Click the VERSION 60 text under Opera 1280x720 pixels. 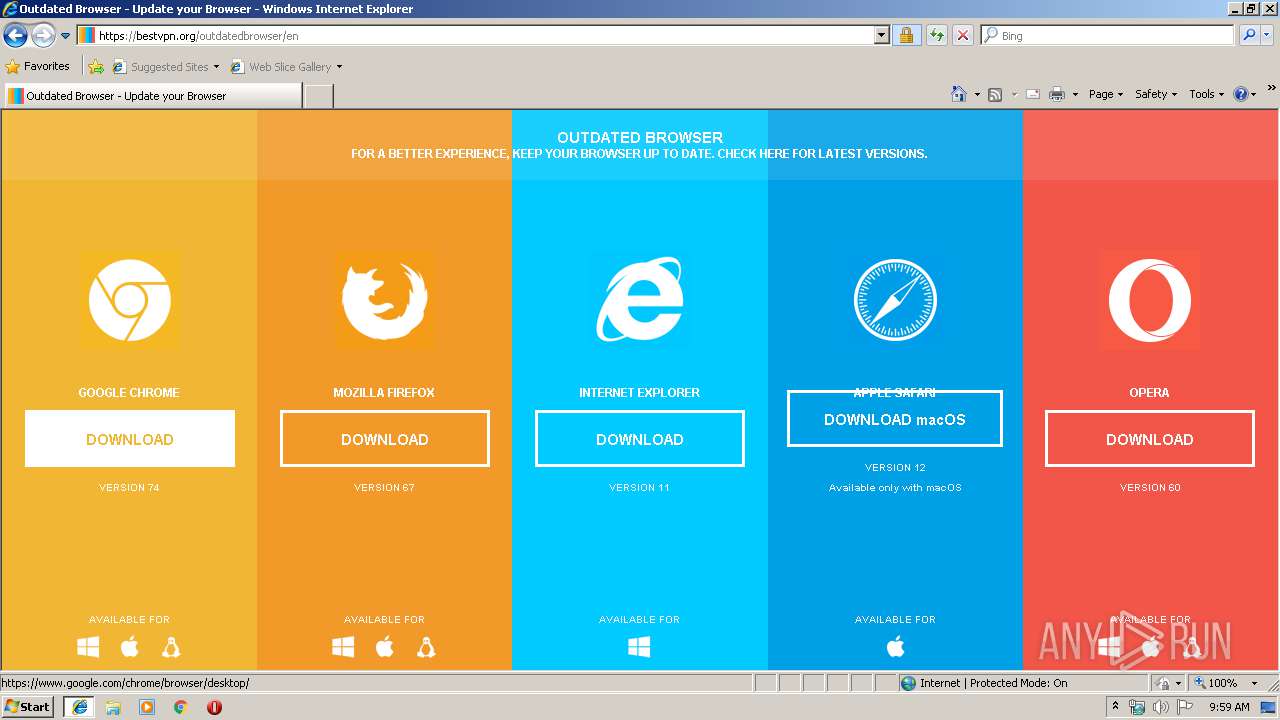coord(1150,488)
